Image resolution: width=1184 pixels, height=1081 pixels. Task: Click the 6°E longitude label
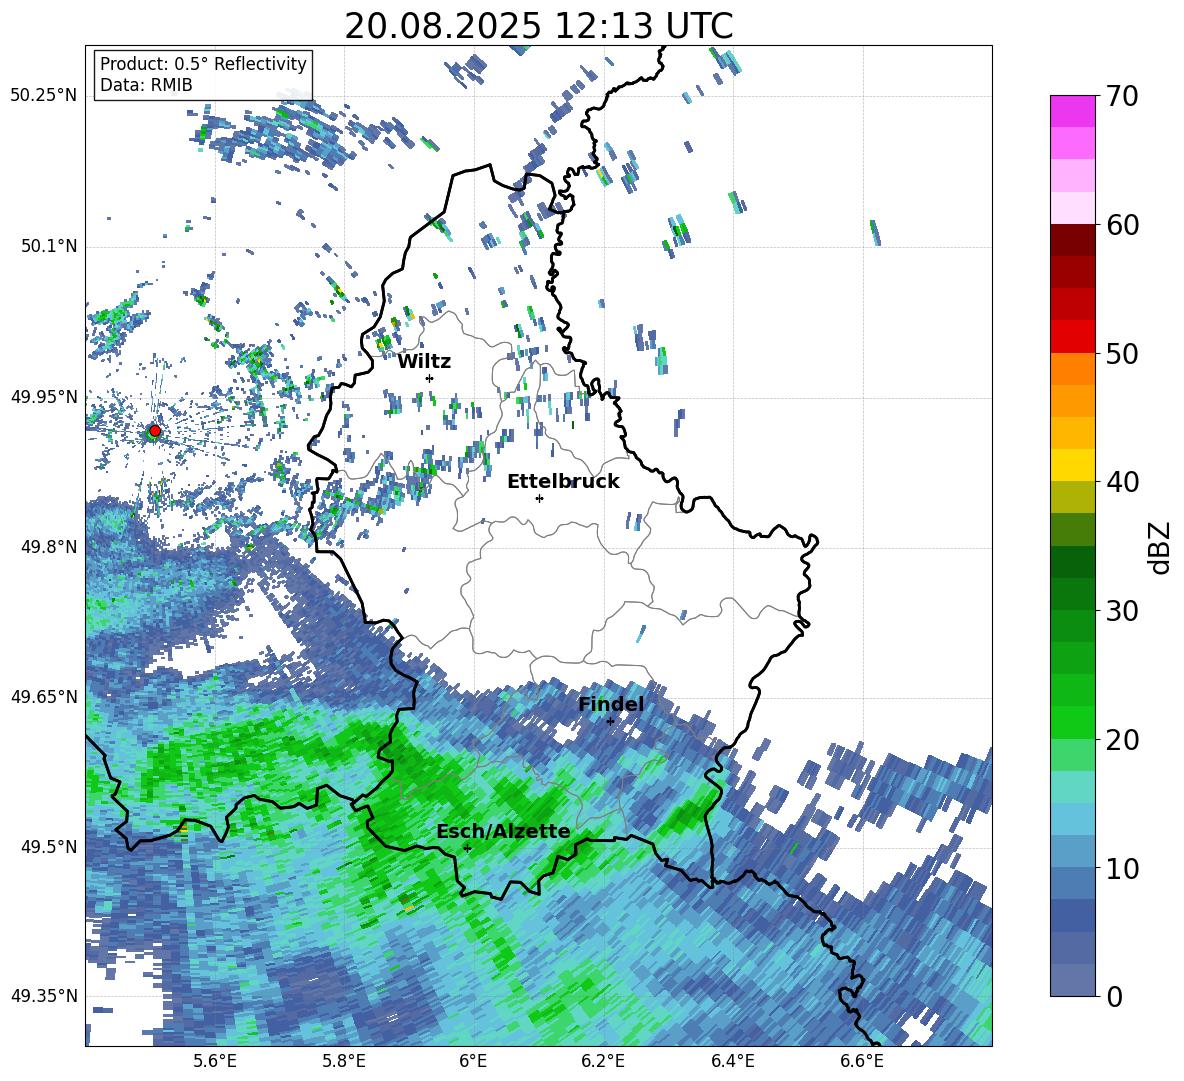tap(473, 1061)
